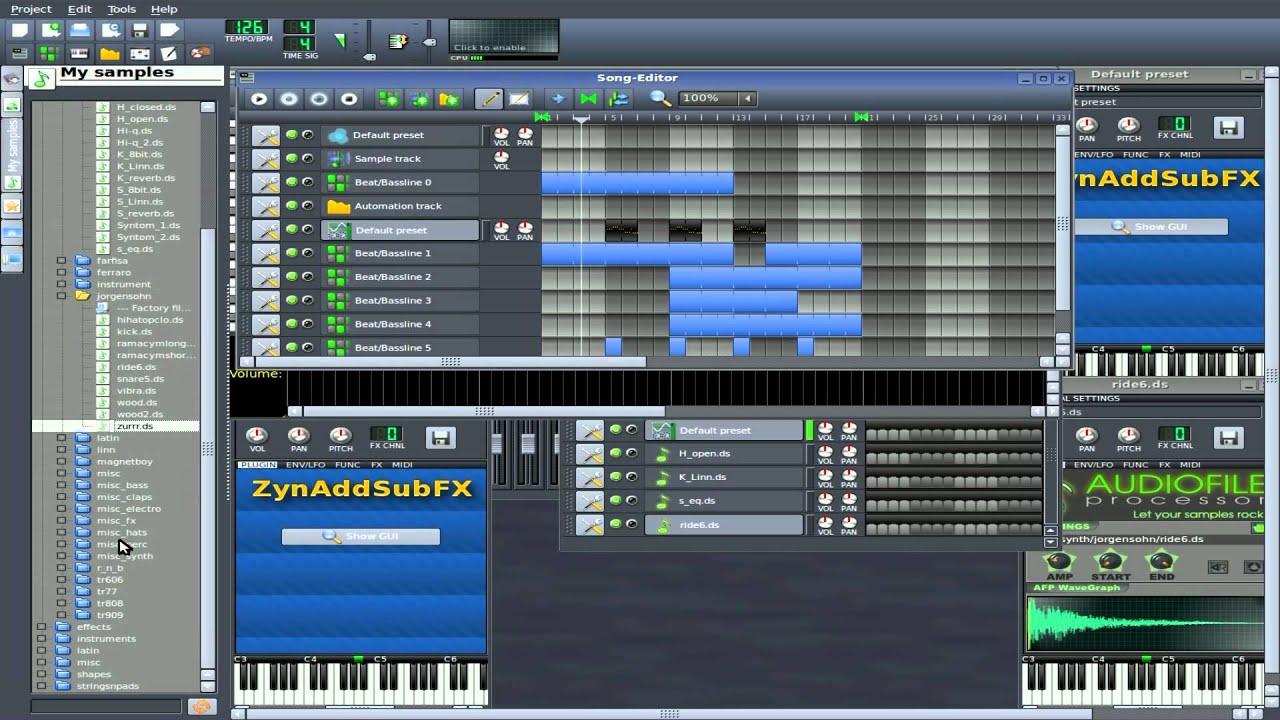Toggle auto-scrolling arrow in Song-Editor
Viewport: 1280px width, 720px height.
559,99
